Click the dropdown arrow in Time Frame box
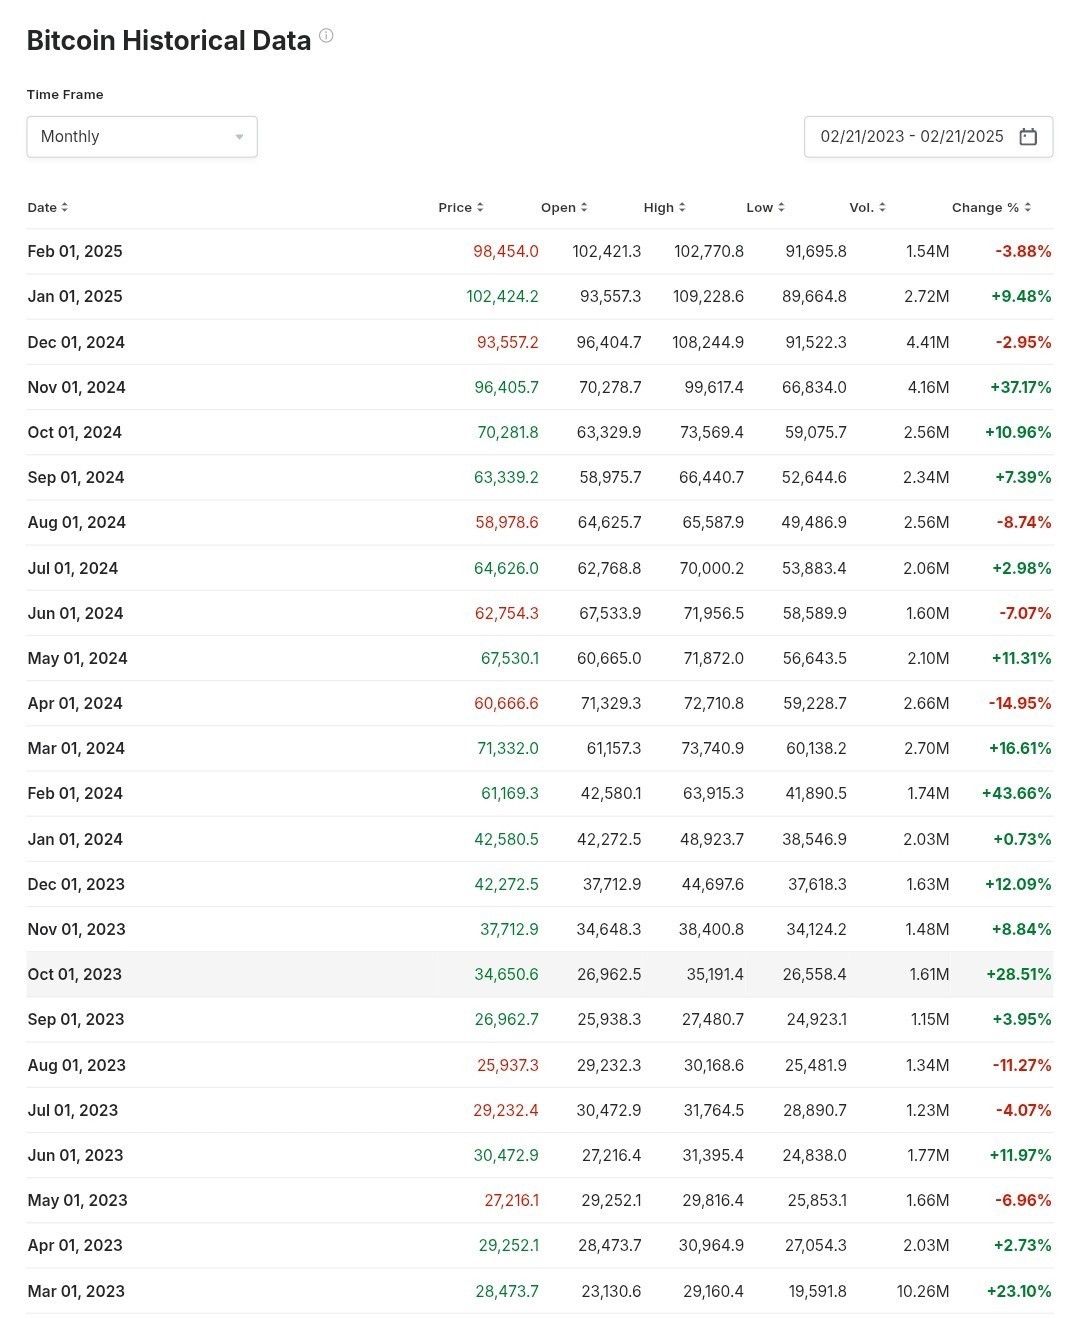The image size is (1080, 1318). (239, 137)
